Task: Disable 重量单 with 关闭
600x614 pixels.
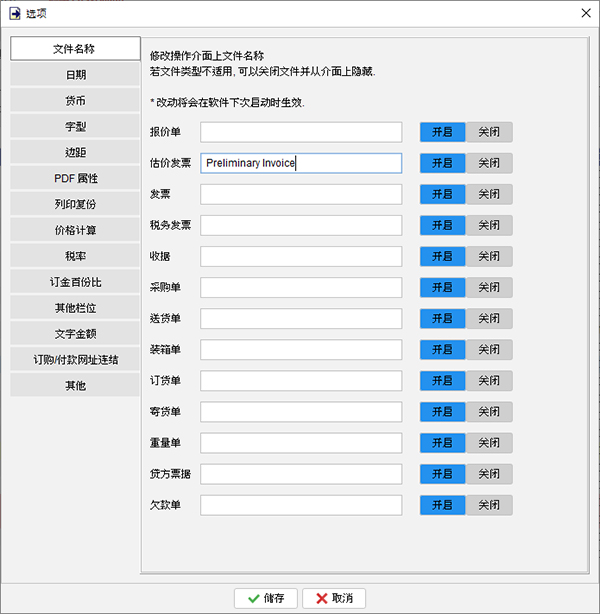Action: pyautogui.click(x=489, y=443)
